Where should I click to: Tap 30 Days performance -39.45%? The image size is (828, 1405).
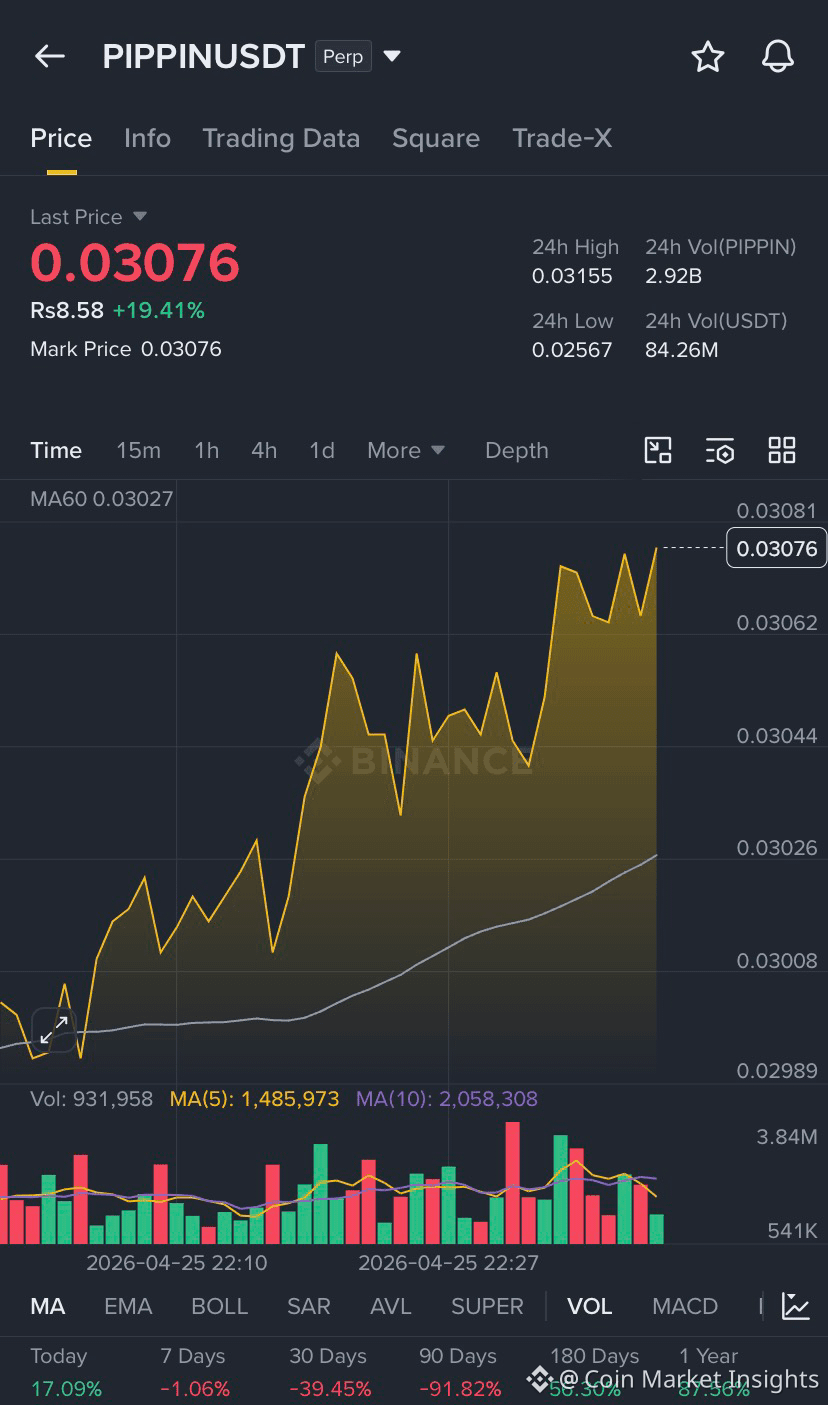[330, 1389]
